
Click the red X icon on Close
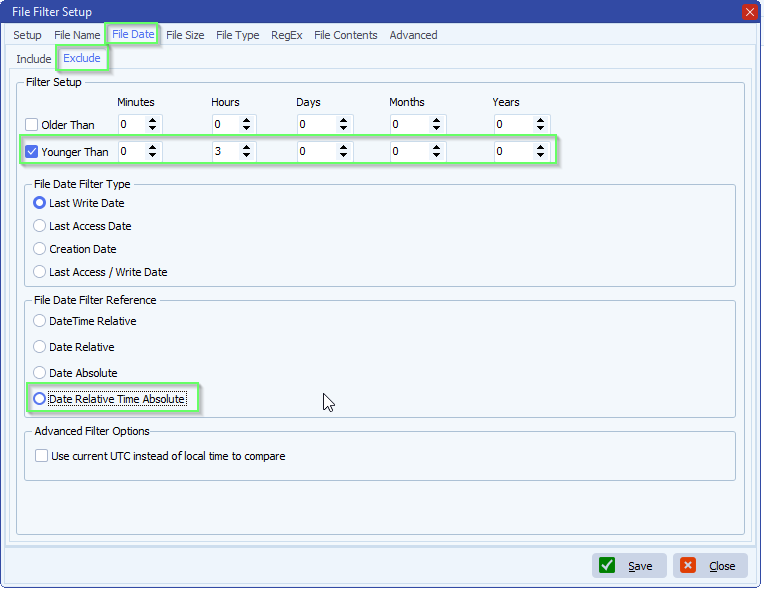tap(688, 566)
